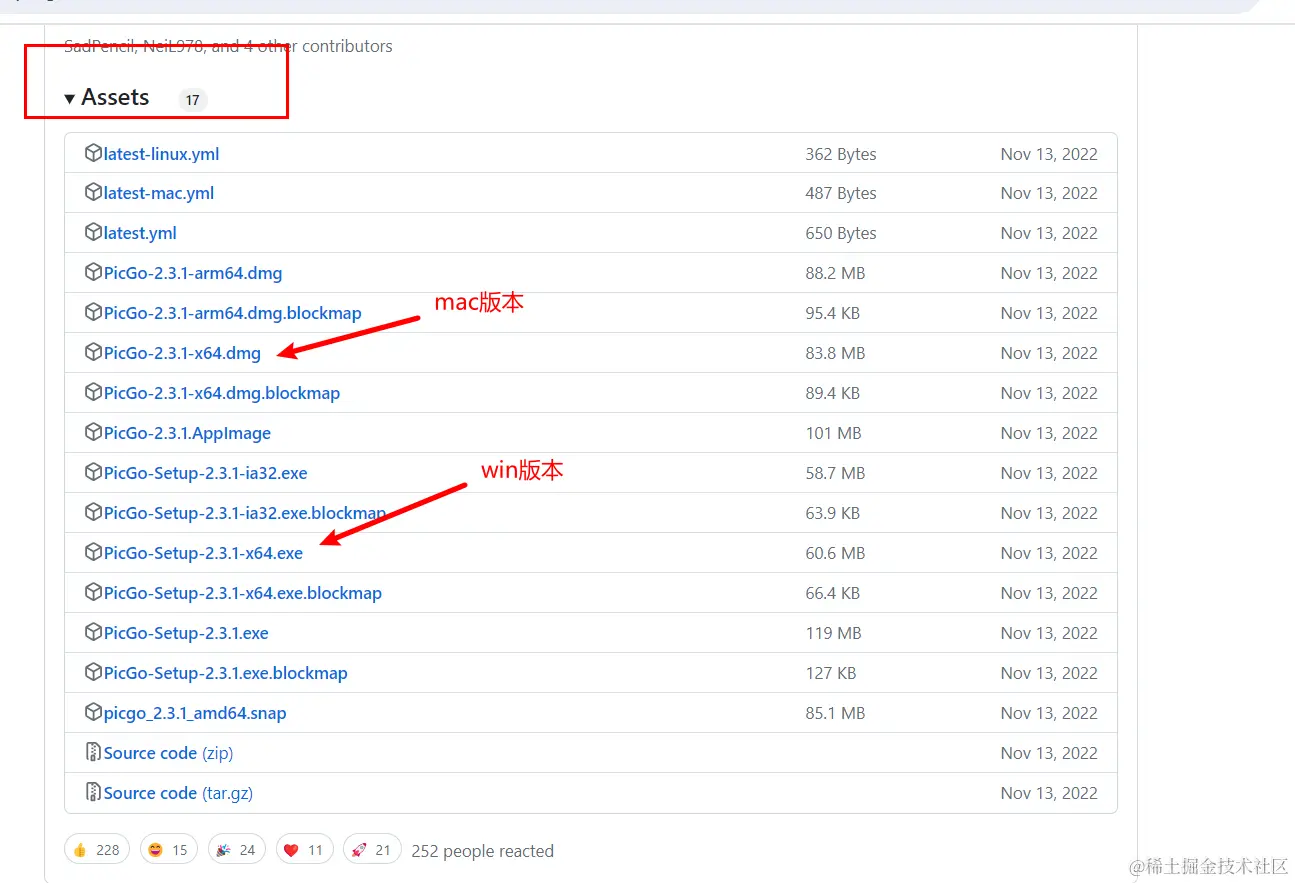Click the package icon beside PicGo-Setup-2.3.1-x64.exe.blockmap

(x=93, y=593)
